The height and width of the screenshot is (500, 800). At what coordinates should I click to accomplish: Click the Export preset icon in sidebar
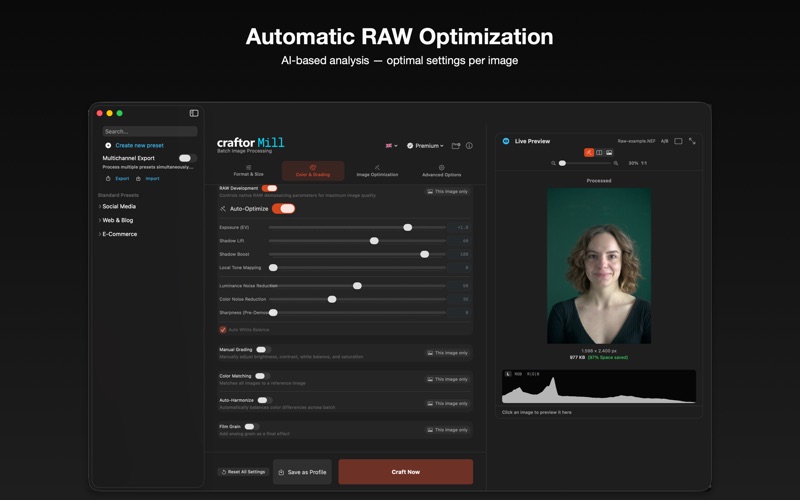[108, 179]
